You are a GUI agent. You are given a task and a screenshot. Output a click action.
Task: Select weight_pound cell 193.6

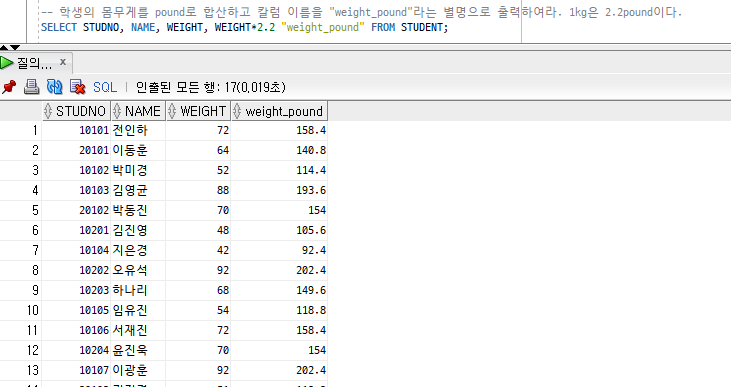point(279,190)
